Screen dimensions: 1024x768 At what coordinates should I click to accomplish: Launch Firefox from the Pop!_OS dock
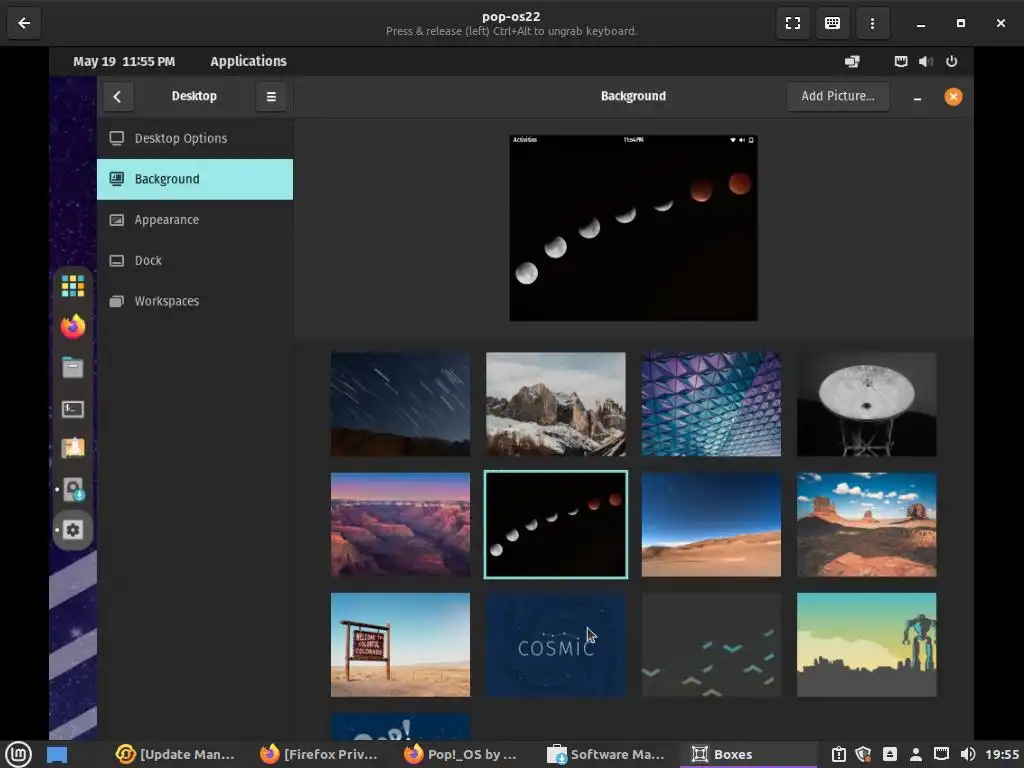click(72, 327)
